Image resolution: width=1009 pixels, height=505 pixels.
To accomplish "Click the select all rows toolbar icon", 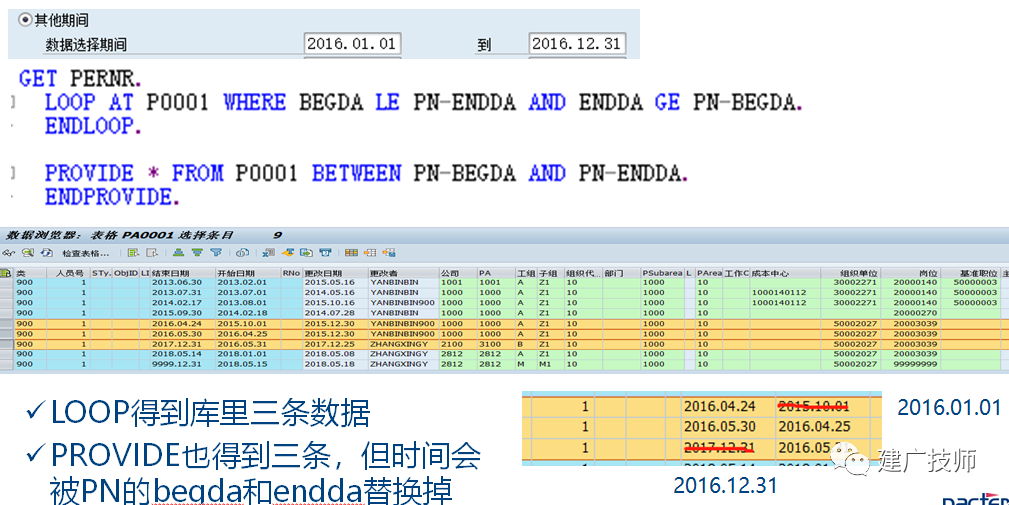I will point(133,253).
